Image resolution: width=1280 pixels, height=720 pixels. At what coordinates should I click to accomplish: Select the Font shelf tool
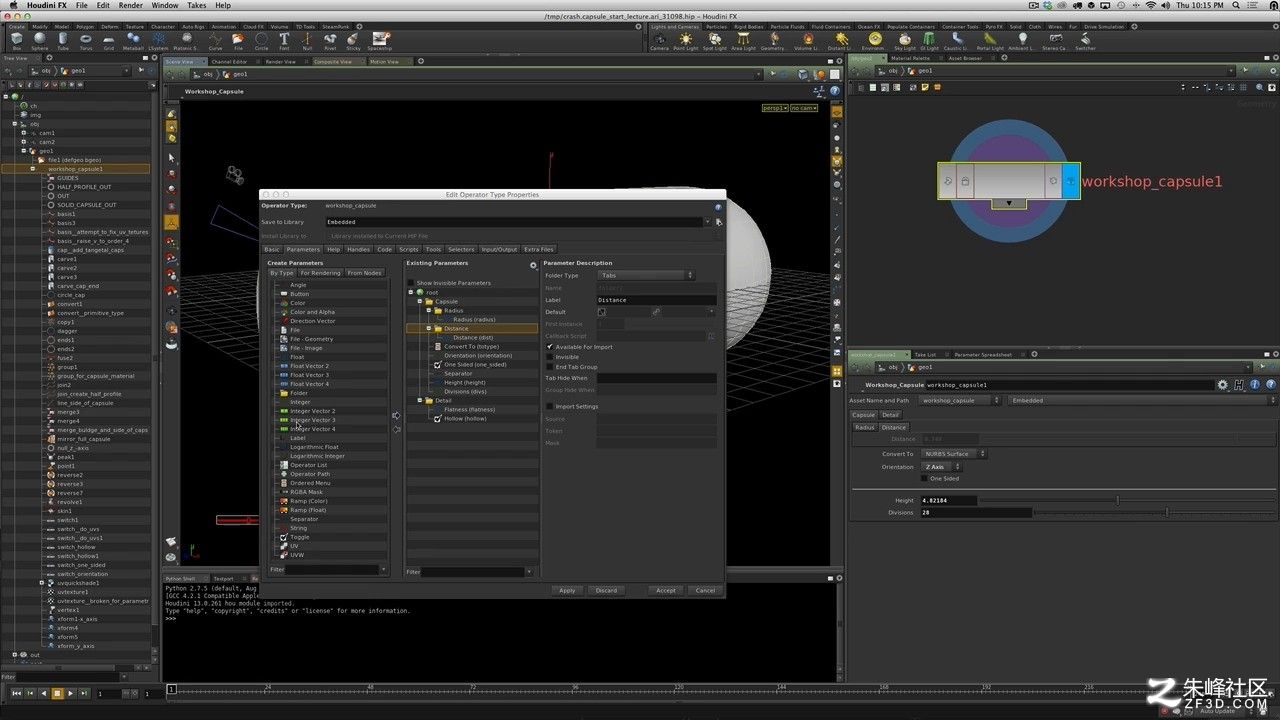click(x=284, y=40)
